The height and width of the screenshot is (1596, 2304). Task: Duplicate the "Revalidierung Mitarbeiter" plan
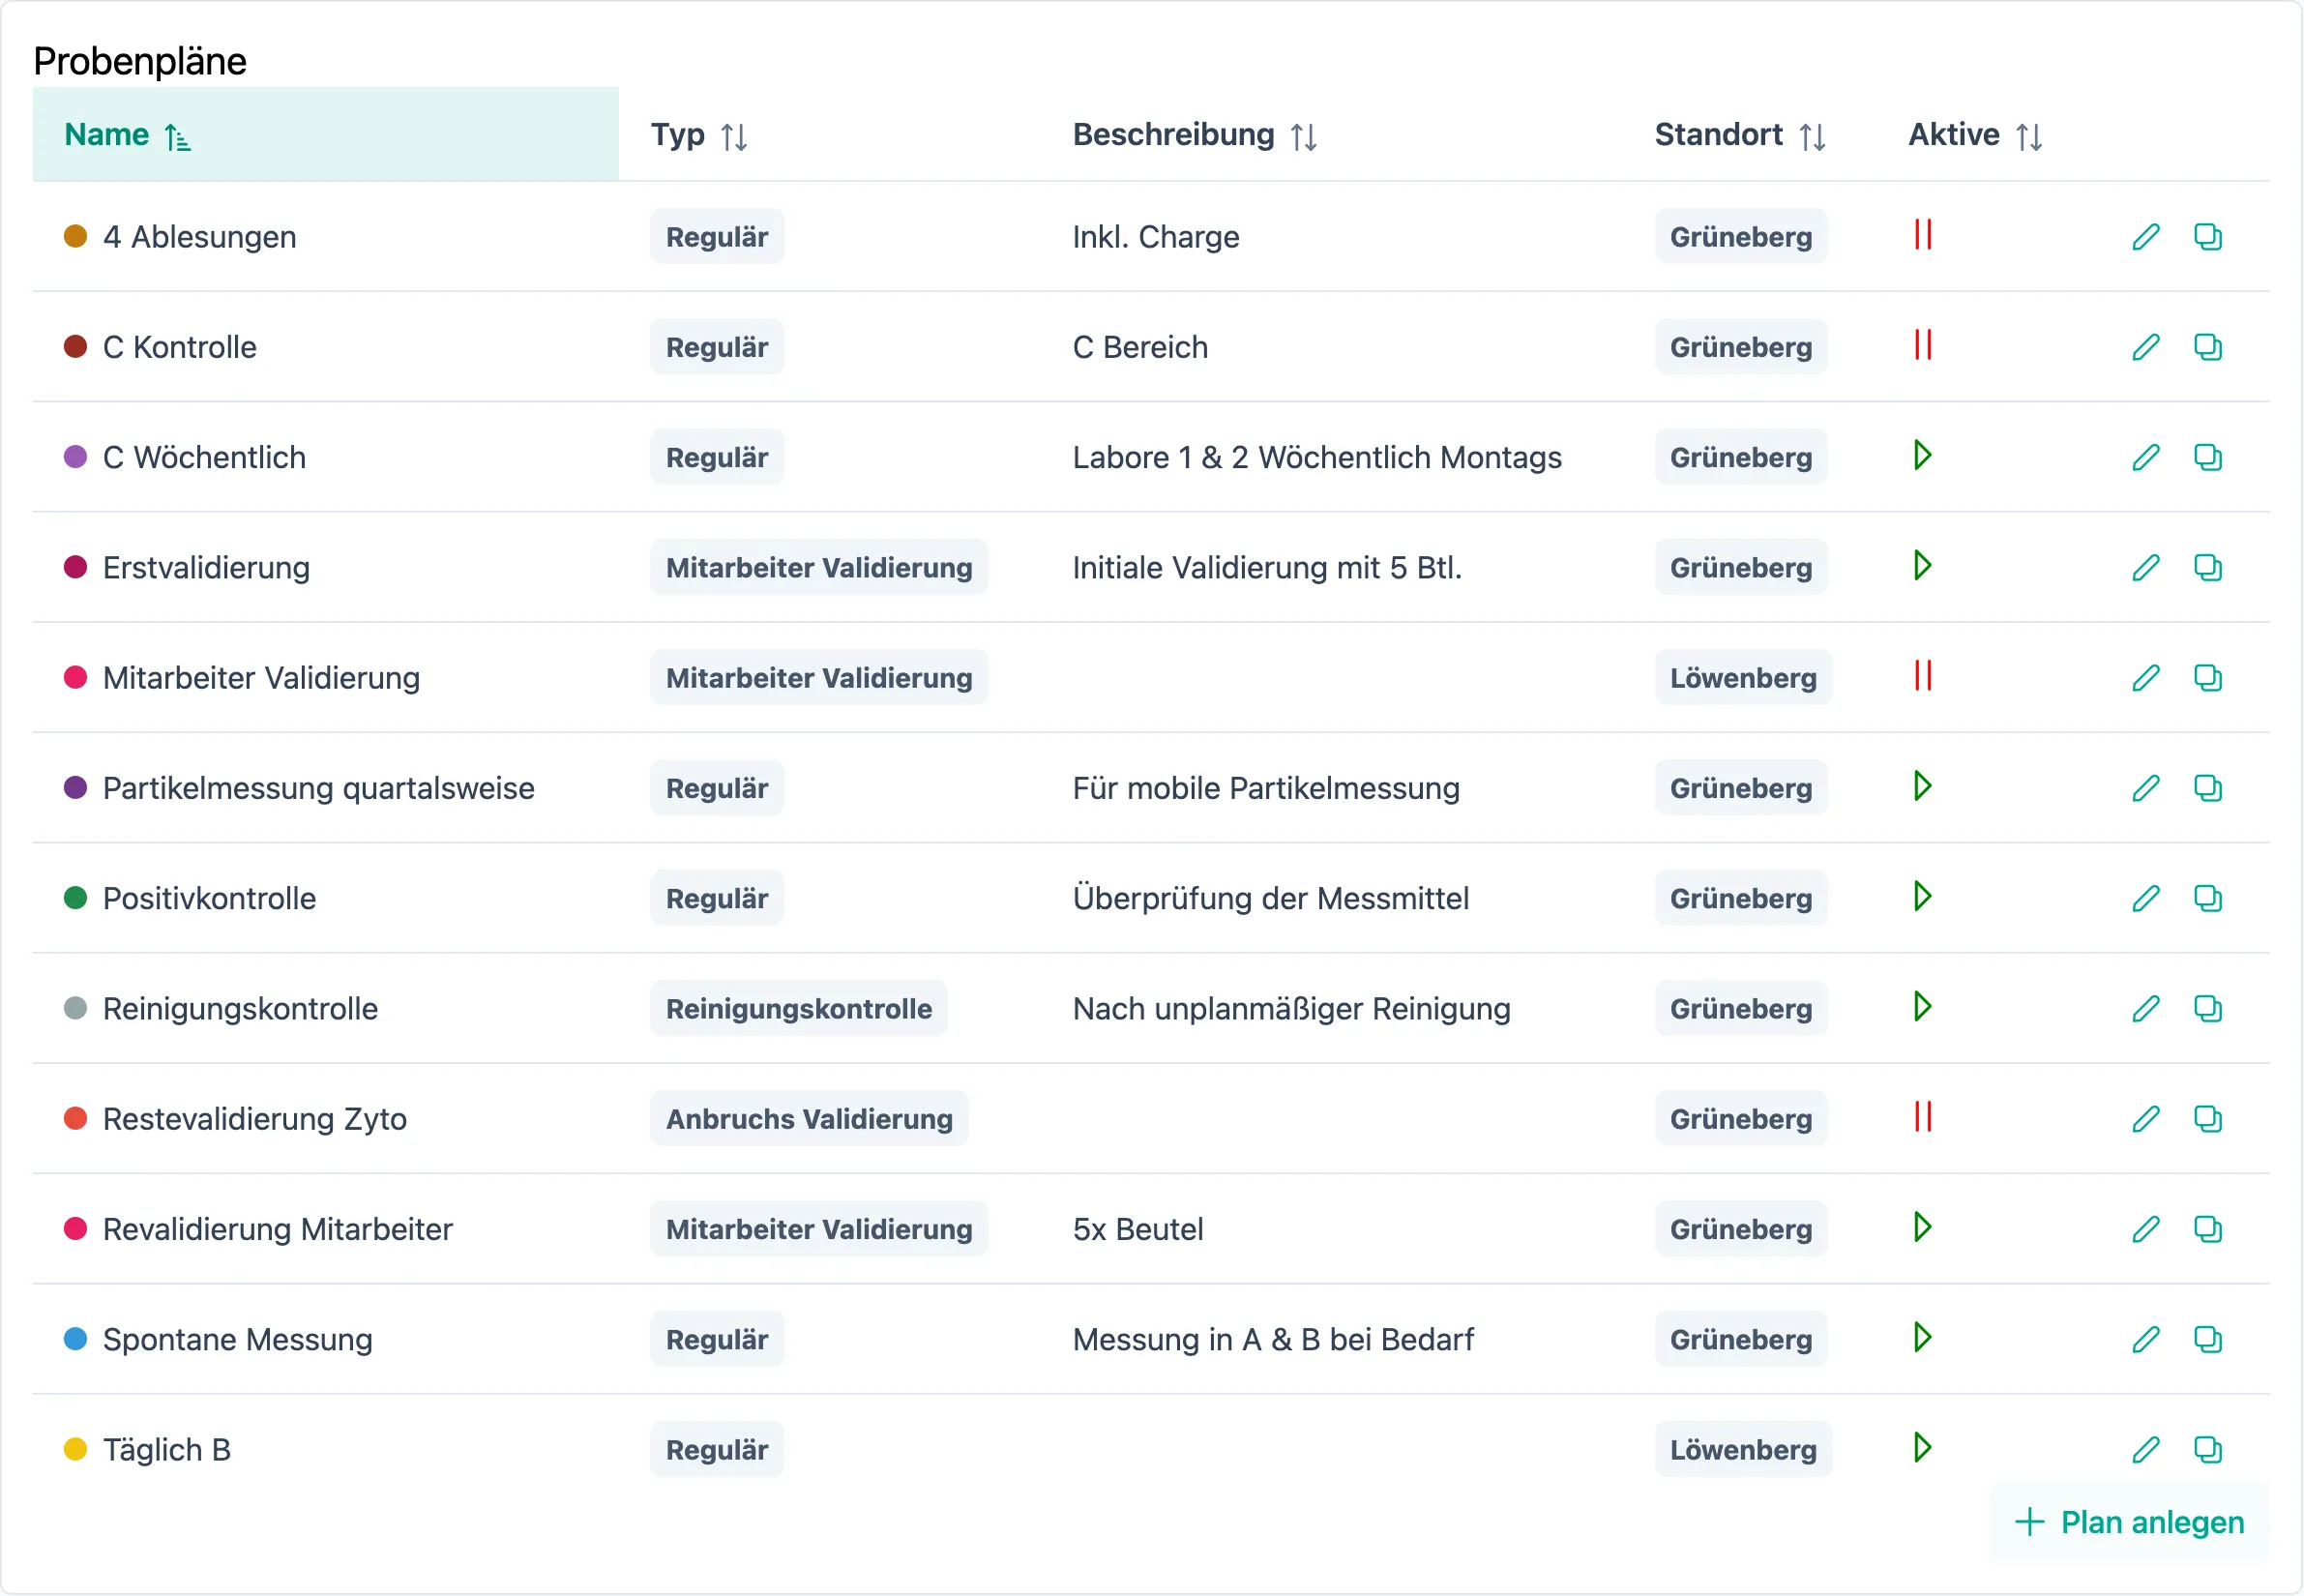pyautogui.click(x=2209, y=1229)
